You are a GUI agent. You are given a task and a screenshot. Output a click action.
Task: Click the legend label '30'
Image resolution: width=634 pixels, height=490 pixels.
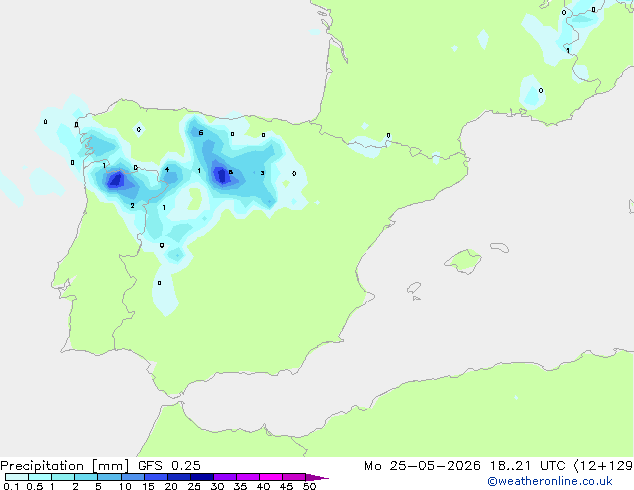(x=217, y=486)
